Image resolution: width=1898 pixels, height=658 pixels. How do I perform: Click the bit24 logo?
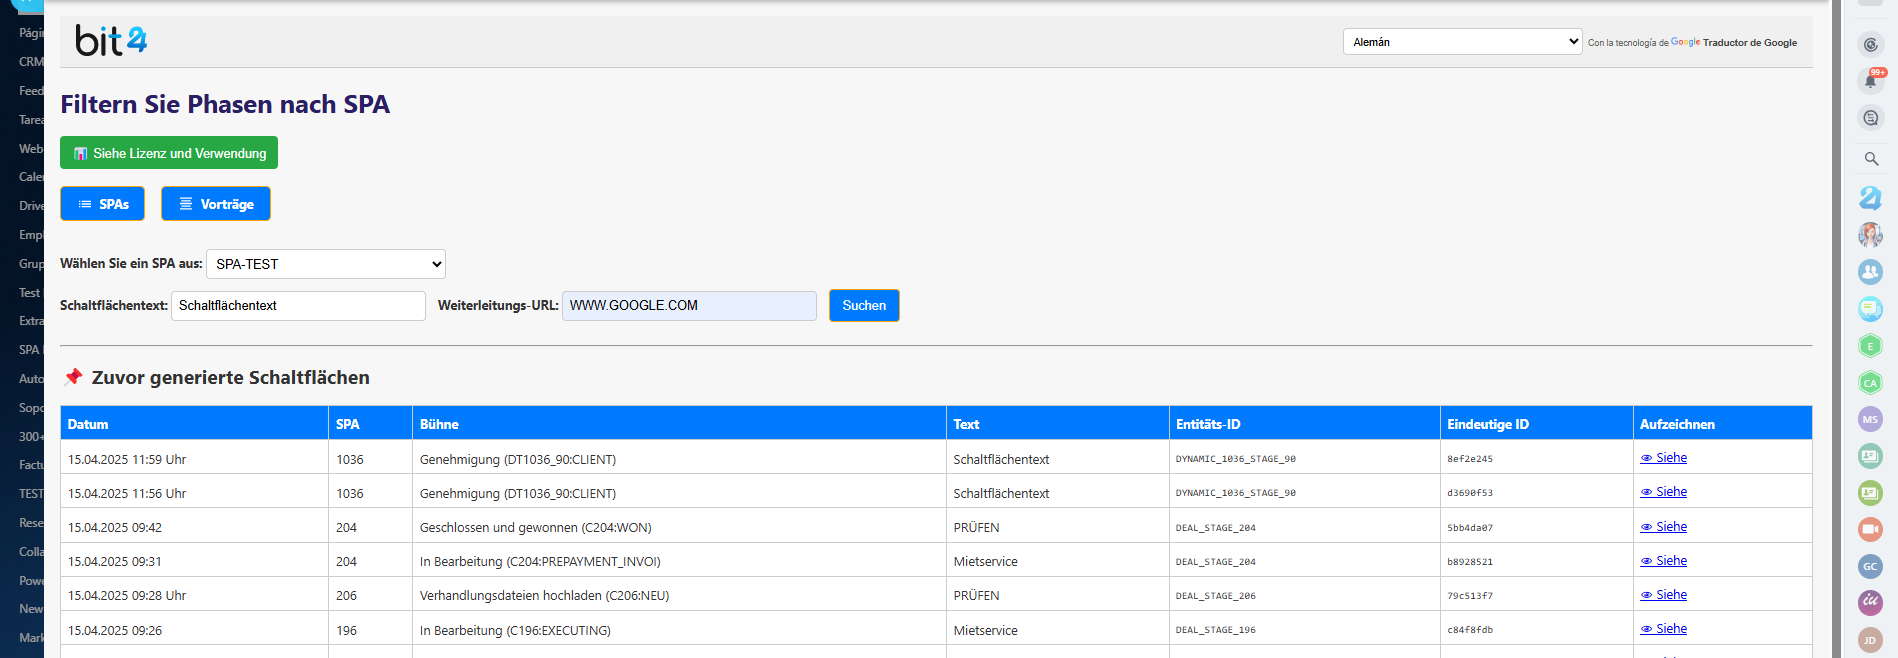[111, 41]
